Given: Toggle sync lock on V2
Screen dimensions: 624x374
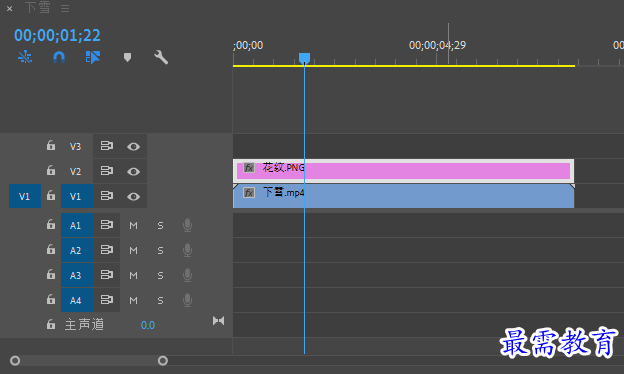Looking at the screenshot, I should 107,171.
